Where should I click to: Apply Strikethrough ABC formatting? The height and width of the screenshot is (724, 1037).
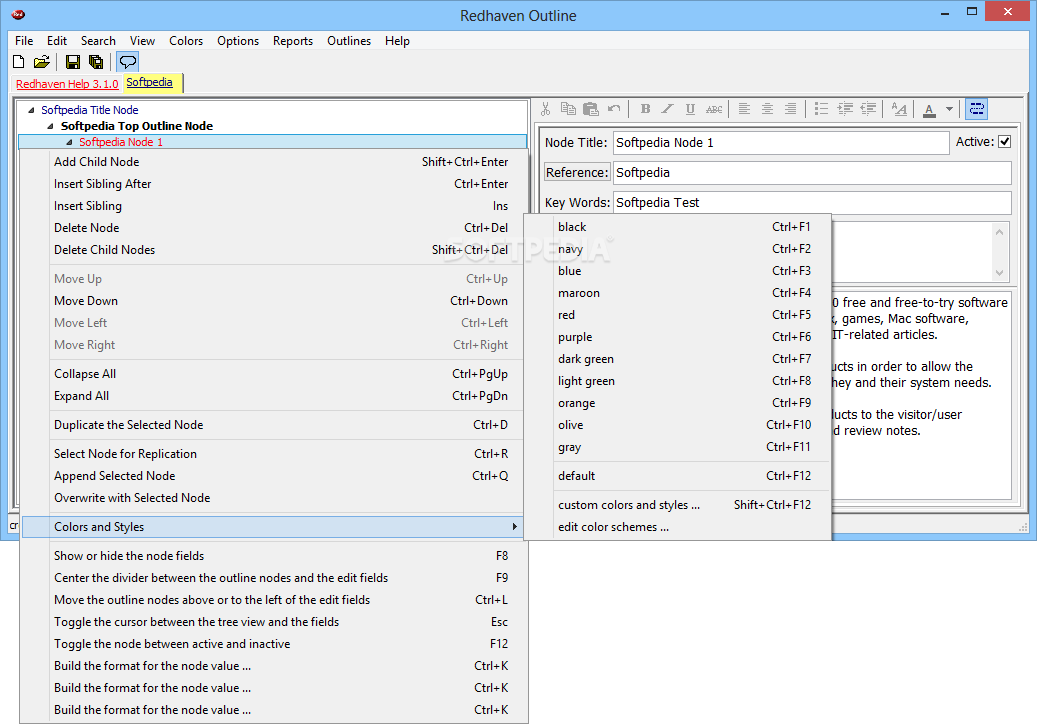[714, 109]
